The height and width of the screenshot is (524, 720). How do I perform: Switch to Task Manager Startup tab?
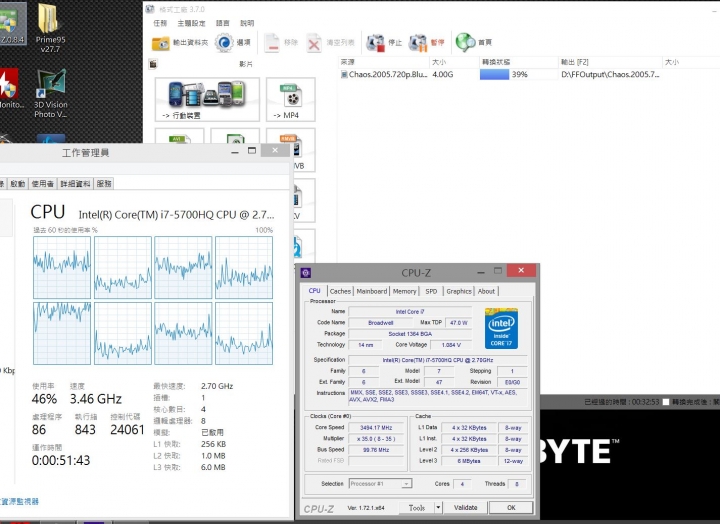(17, 184)
